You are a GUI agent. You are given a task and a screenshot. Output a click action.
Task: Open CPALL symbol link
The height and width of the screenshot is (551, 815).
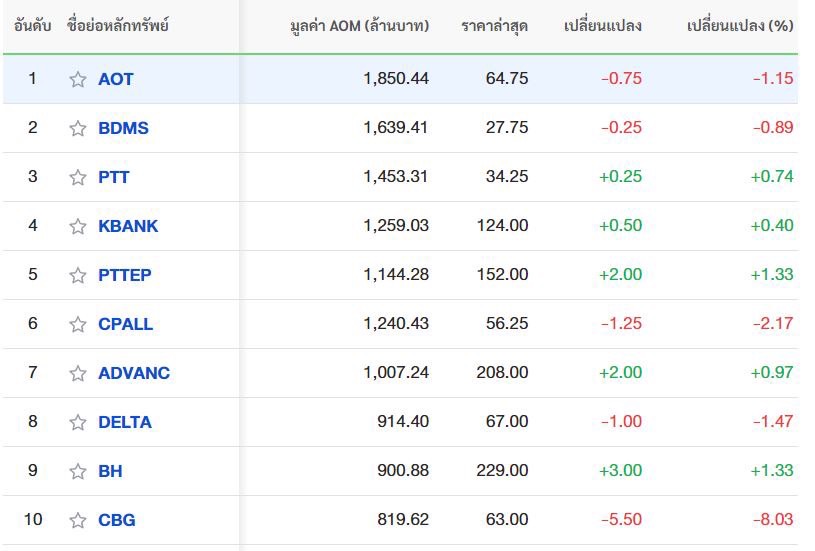click(125, 324)
